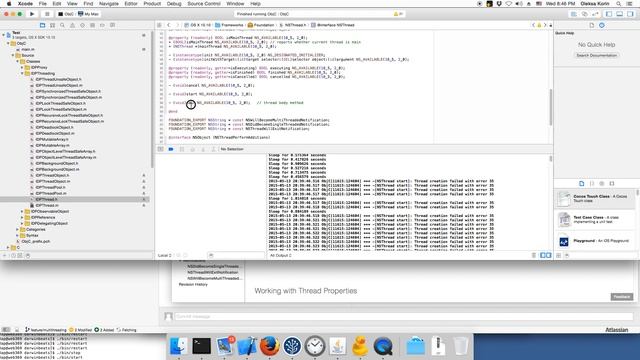
Task: Toggle the Utilities pane visibility
Action: [x=630, y=14]
